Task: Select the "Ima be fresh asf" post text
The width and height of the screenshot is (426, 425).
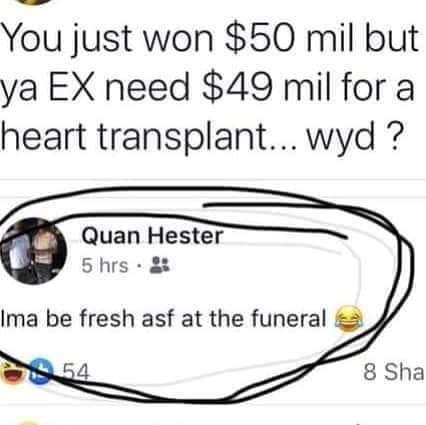Action: (x=164, y=318)
